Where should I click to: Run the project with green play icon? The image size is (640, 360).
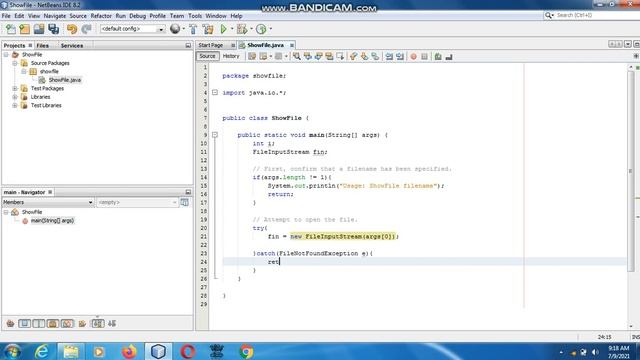223,29
